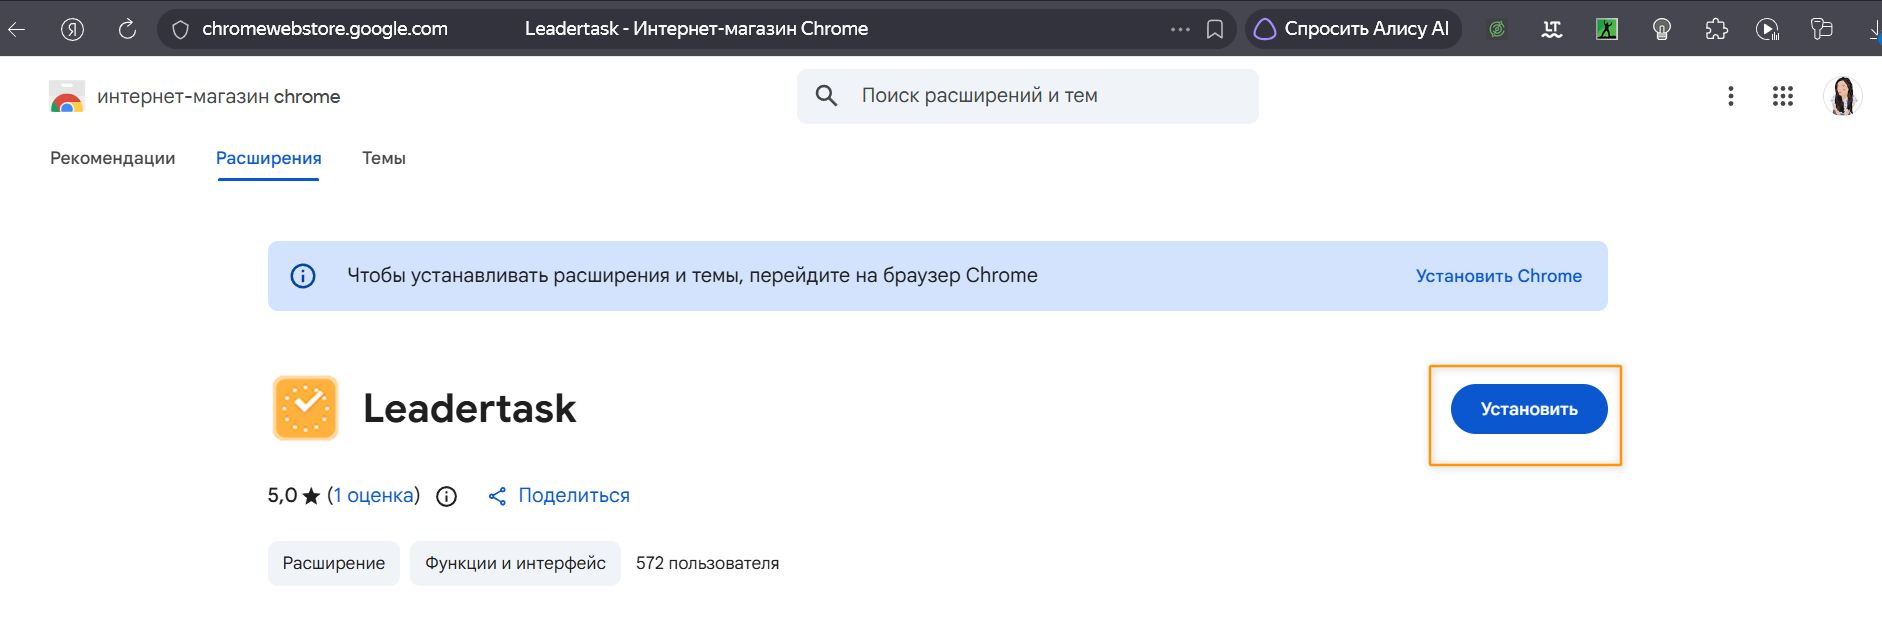Screen dimensions: 1882x631
Task: Open the green square figure extension icon
Action: point(1607,29)
